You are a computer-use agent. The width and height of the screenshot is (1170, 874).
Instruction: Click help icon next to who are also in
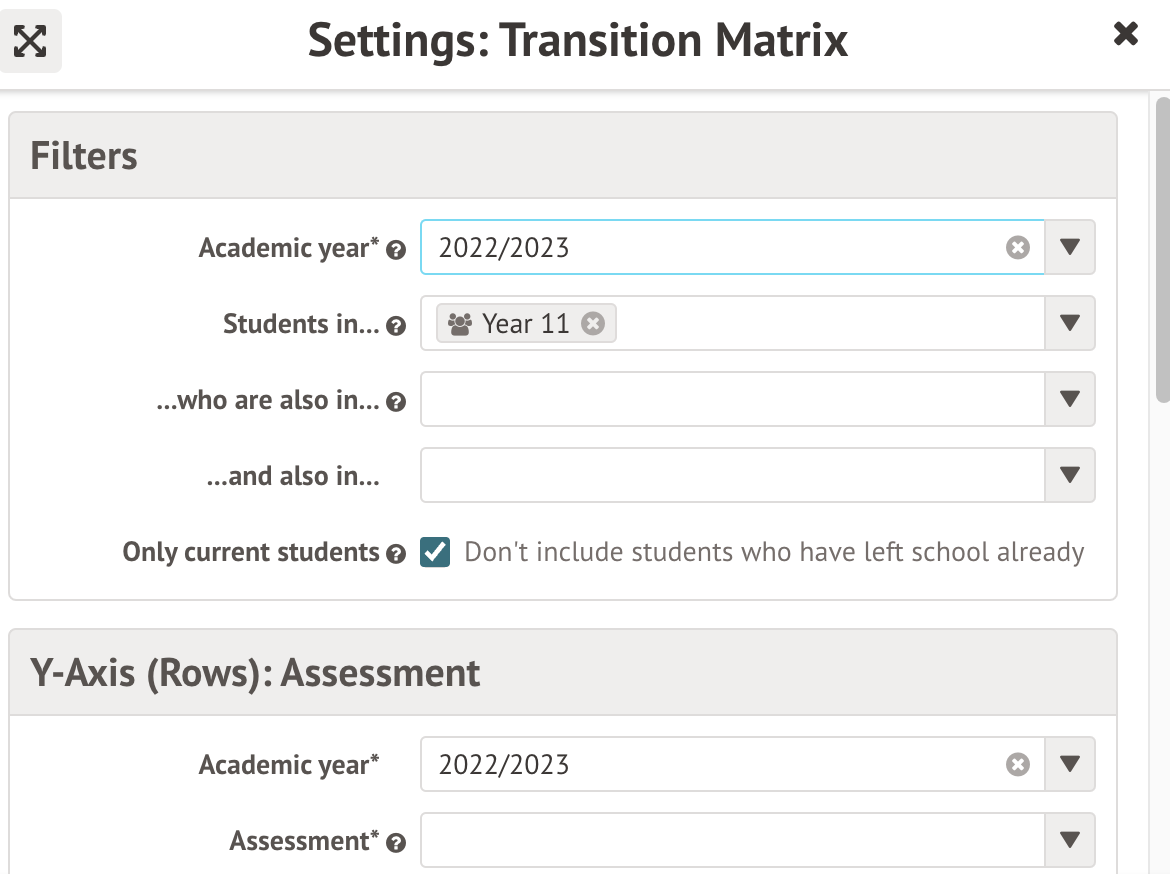396,403
